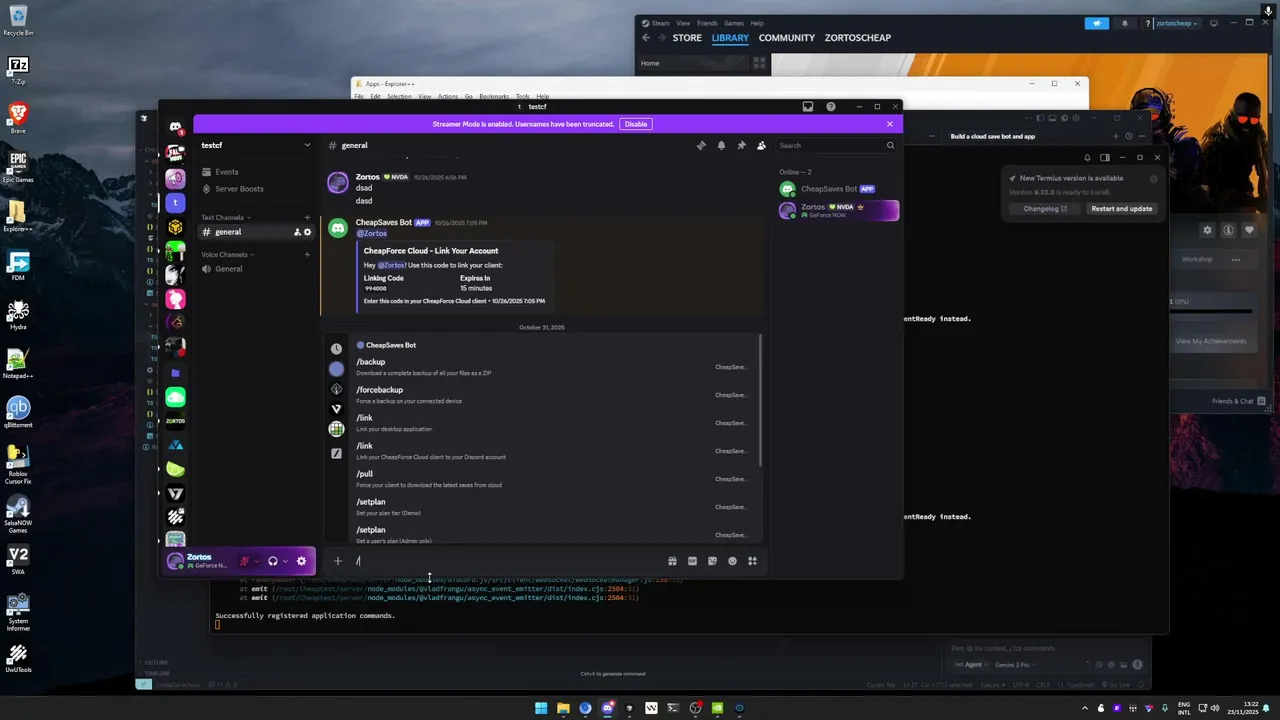Screen dimensions: 1280x720
Task: Open the Steam Games menu
Action: (734, 23)
